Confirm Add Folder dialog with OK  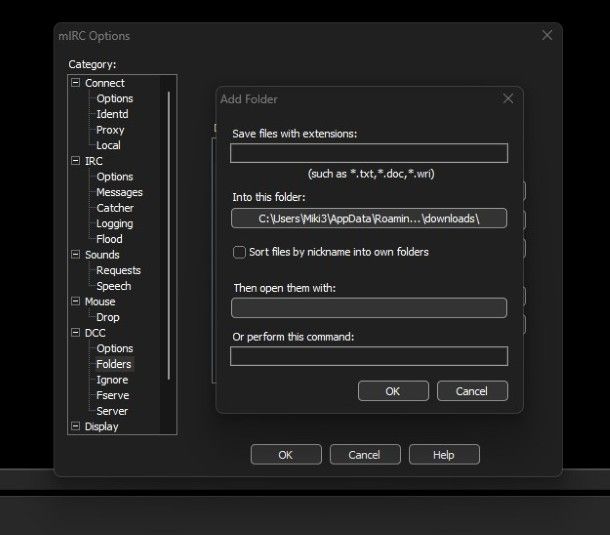point(393,391)
